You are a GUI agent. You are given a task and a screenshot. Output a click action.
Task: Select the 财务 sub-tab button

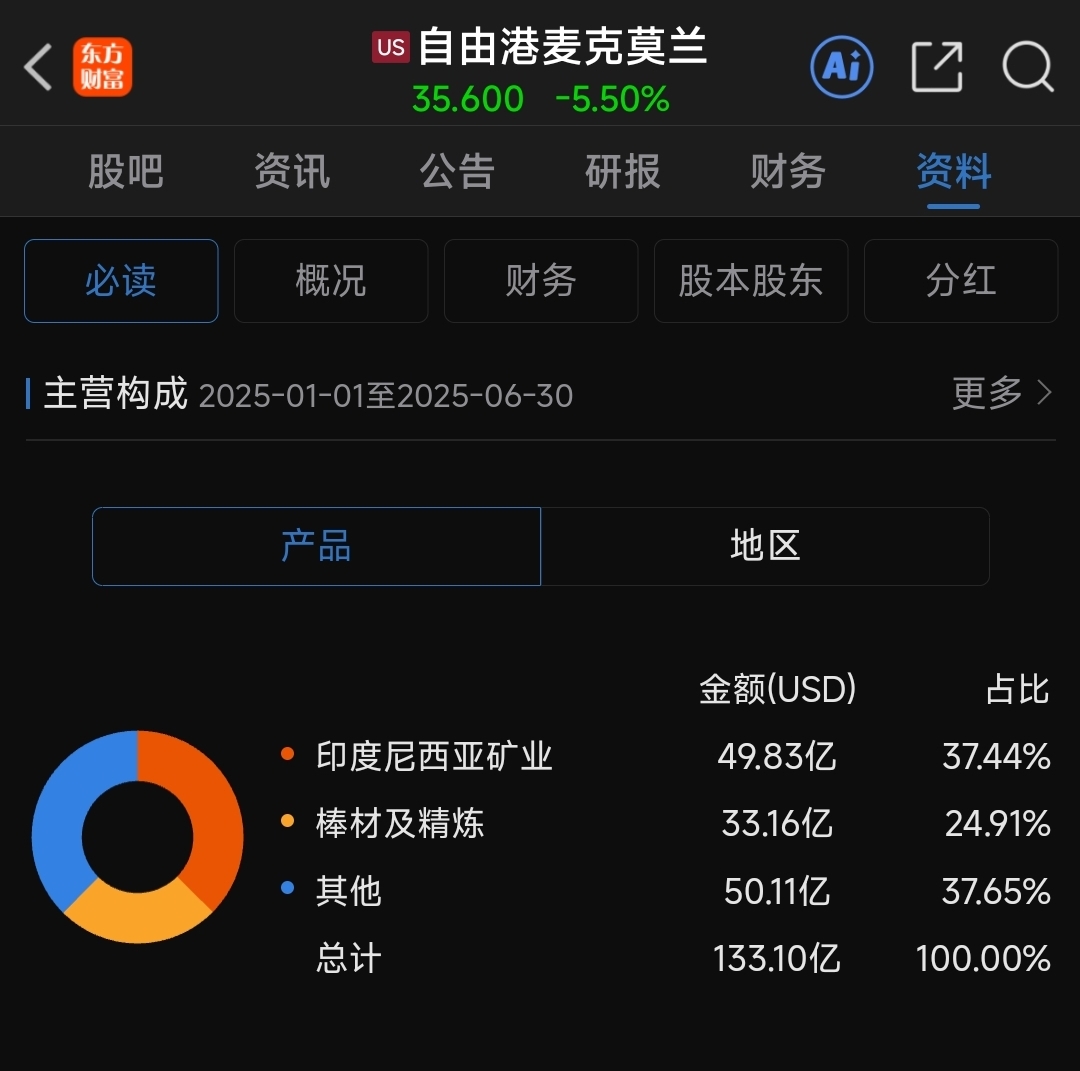pos(541,281)
